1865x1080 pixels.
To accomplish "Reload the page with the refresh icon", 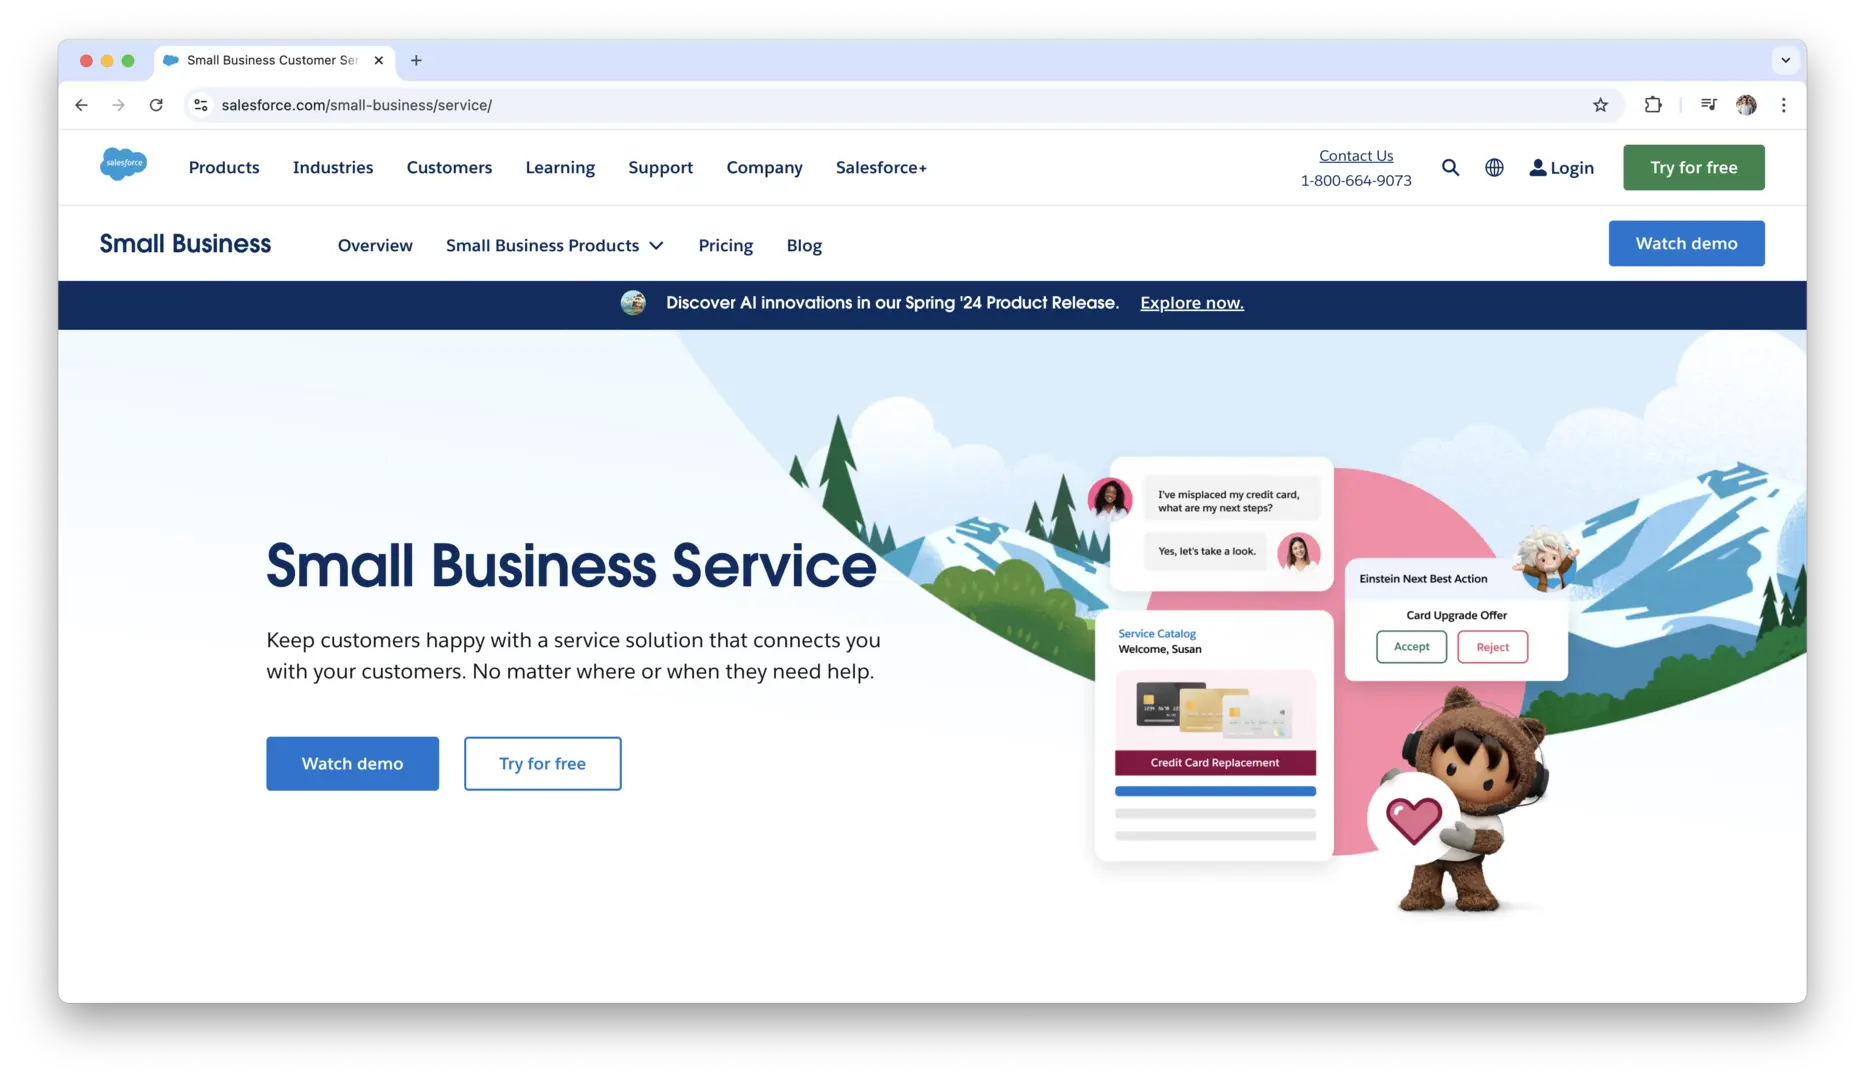I will (156, 105).
